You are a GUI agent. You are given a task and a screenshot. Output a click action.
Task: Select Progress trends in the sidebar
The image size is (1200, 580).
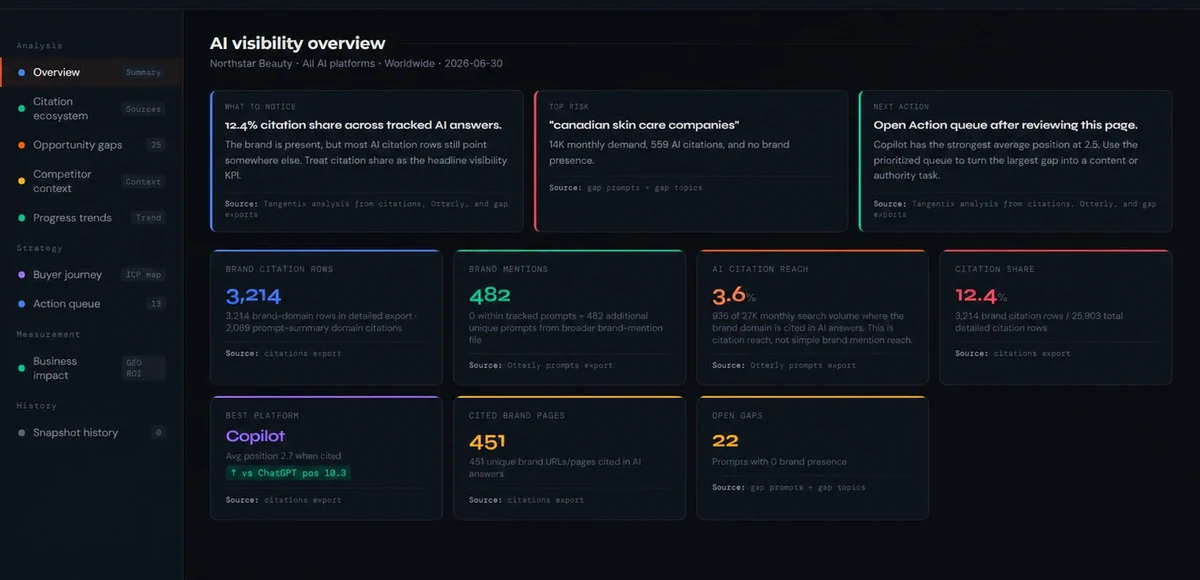[x=91, y=217]
